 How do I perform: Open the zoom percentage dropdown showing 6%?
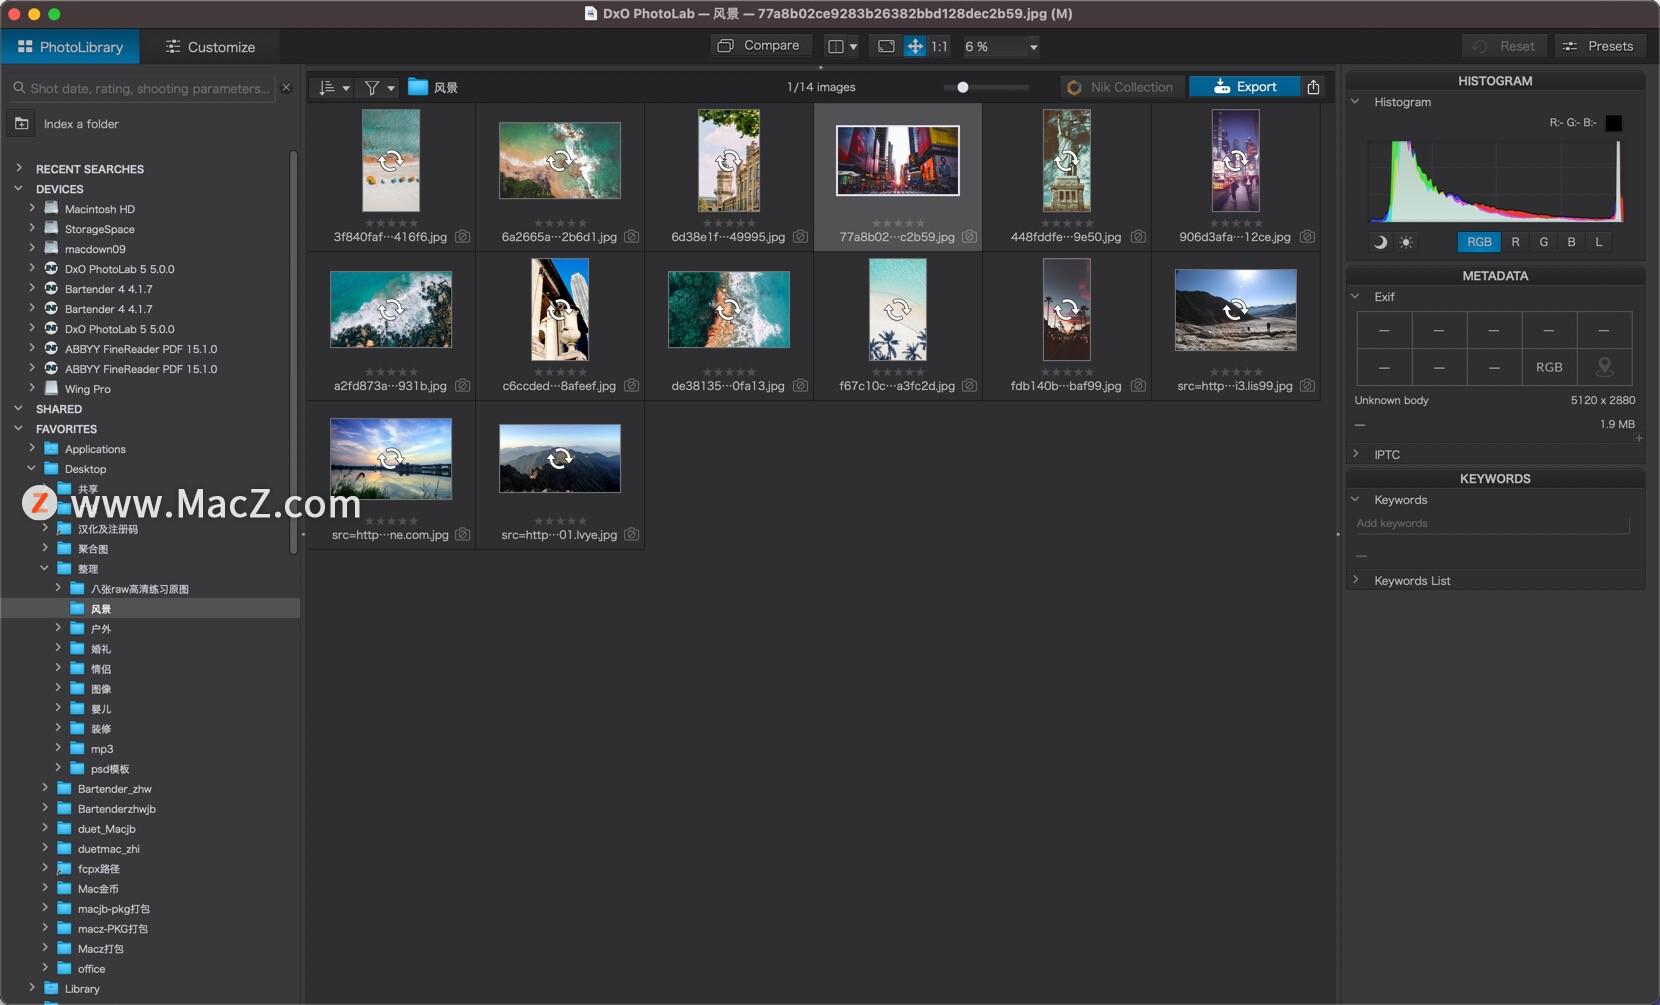(x=1000, y=46)
